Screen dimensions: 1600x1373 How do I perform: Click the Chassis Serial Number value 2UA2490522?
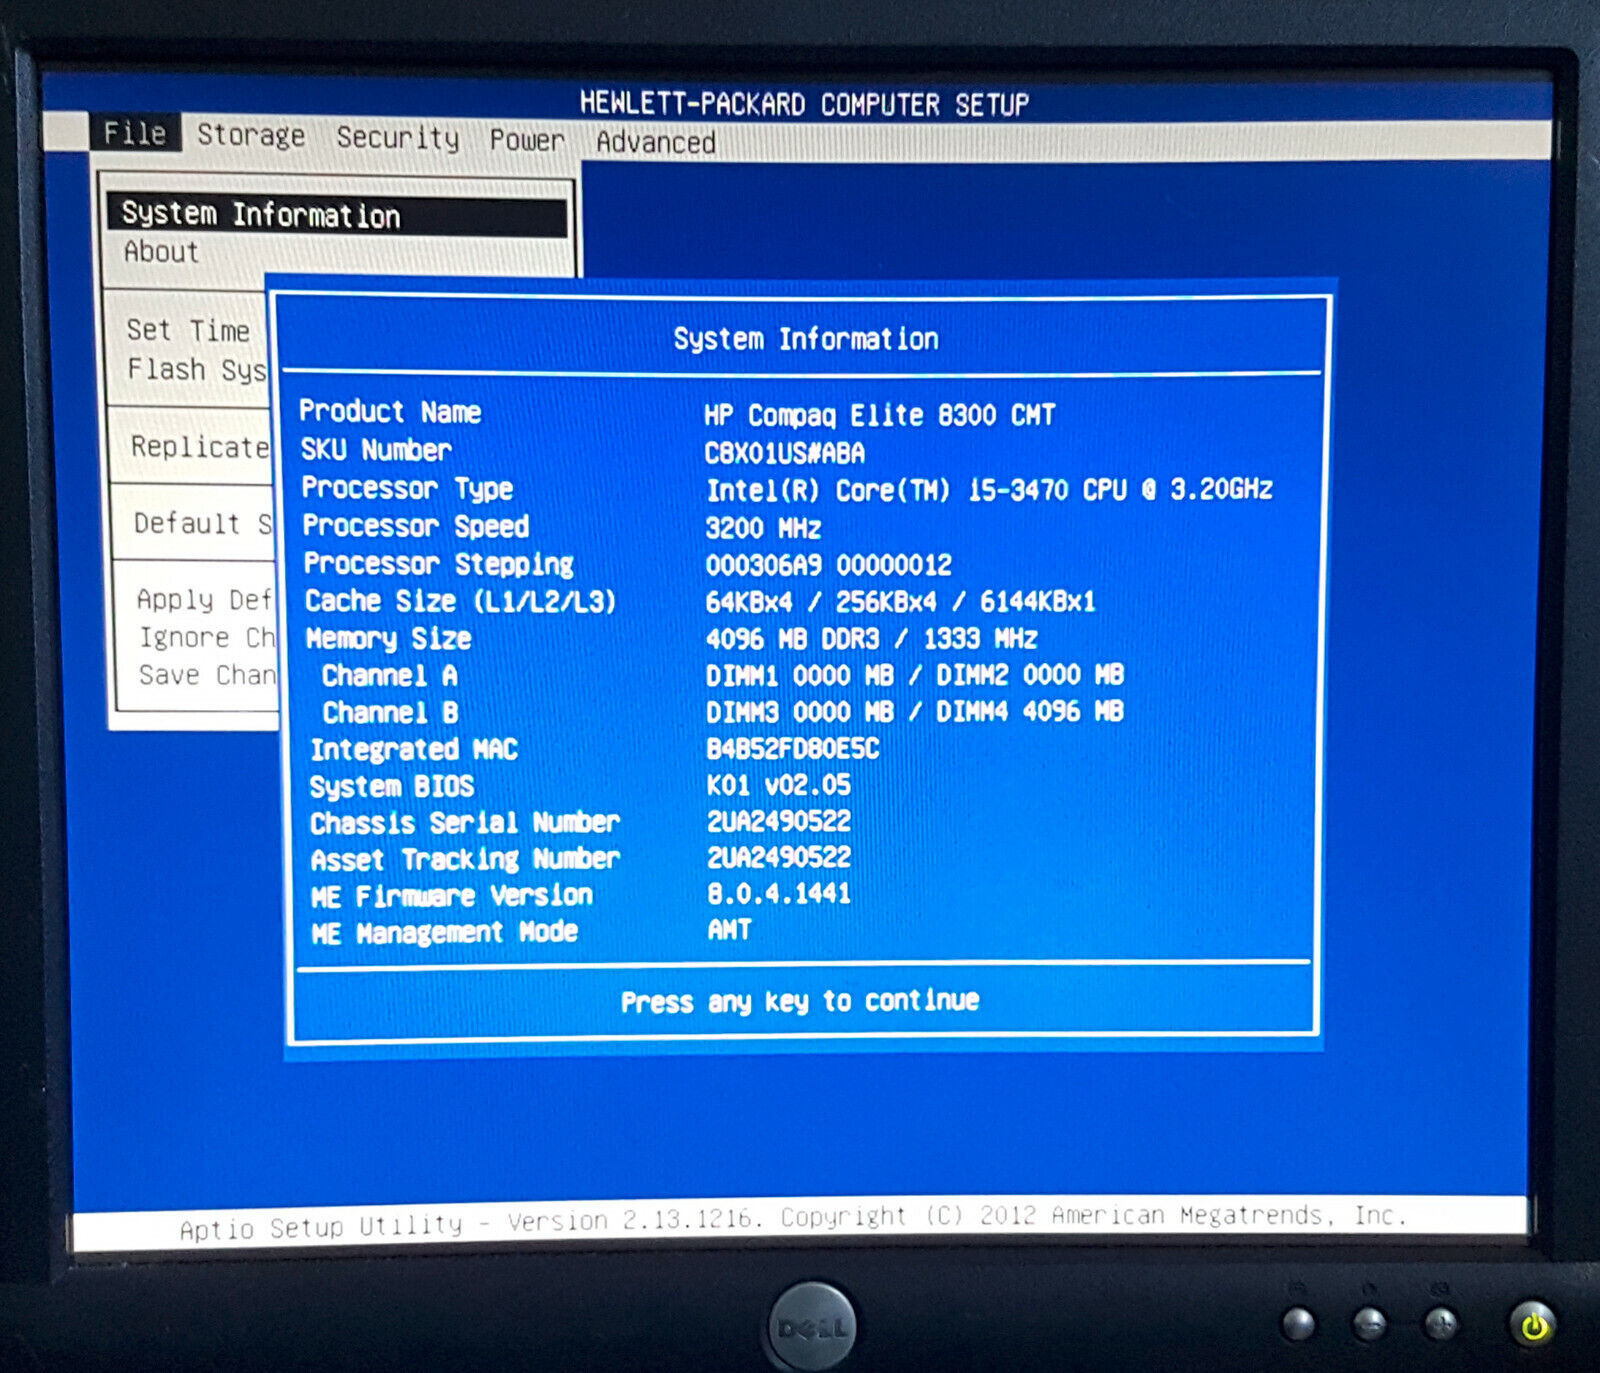pos(779,821)
